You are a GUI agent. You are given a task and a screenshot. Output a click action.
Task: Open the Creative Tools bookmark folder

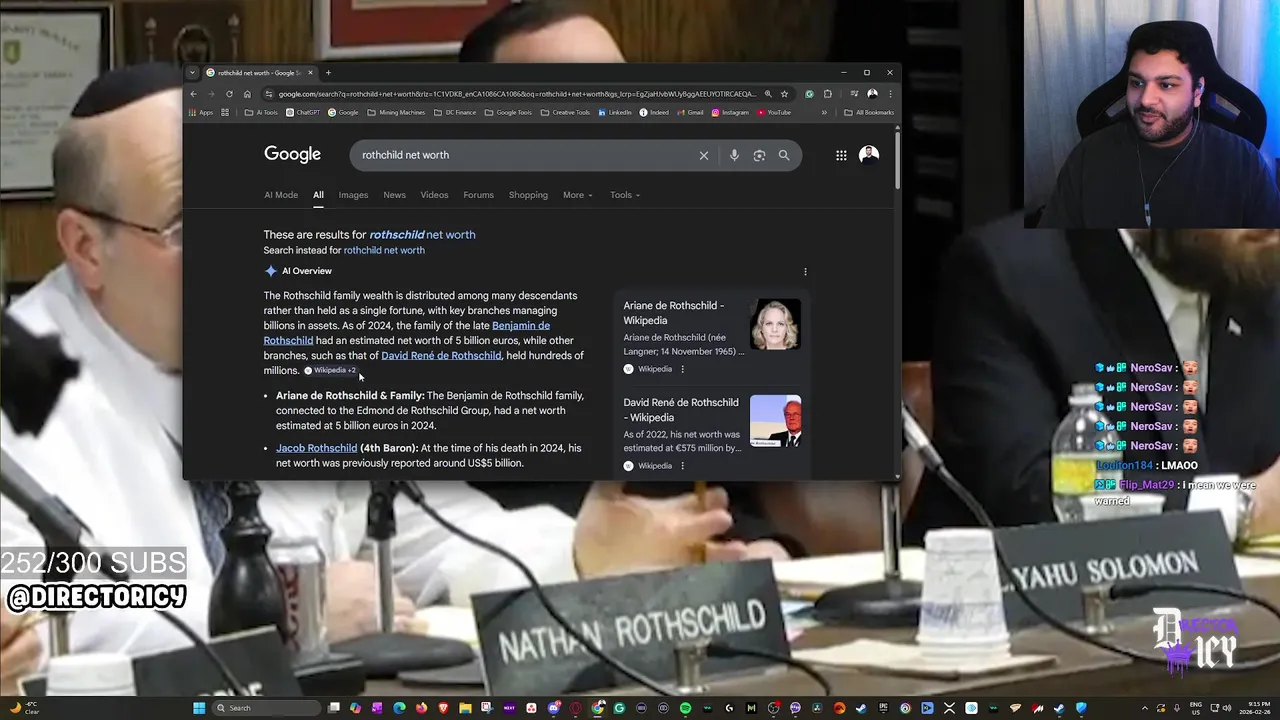(x=565, y=113)
